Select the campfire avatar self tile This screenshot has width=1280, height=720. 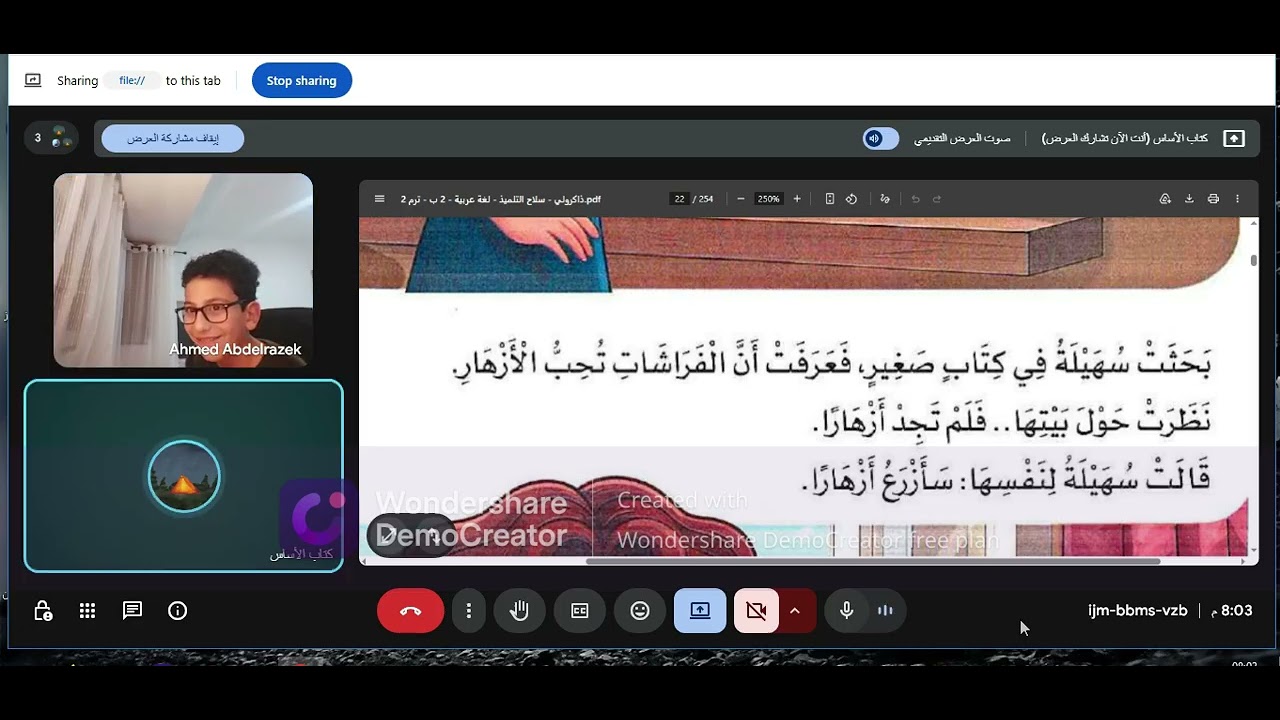[x=184, y=476]
